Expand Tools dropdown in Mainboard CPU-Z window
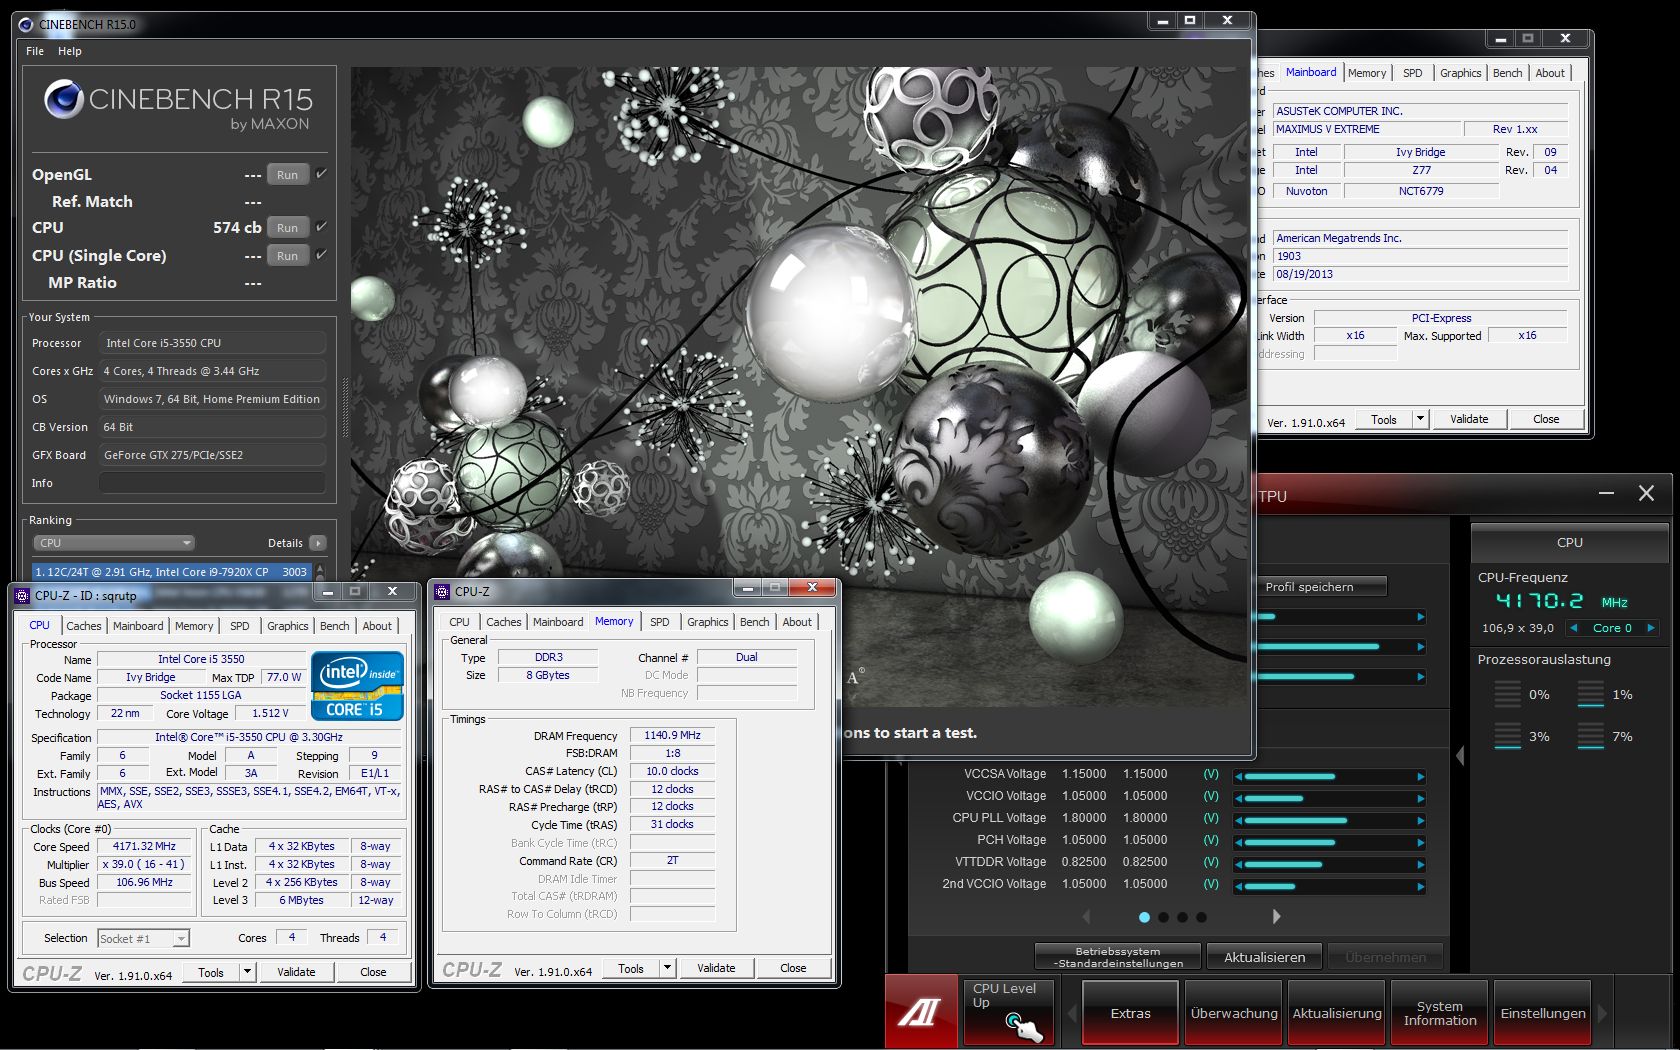Image resolution: width=1680 pixels, height=1050 pixels. tap(1420, 419)
